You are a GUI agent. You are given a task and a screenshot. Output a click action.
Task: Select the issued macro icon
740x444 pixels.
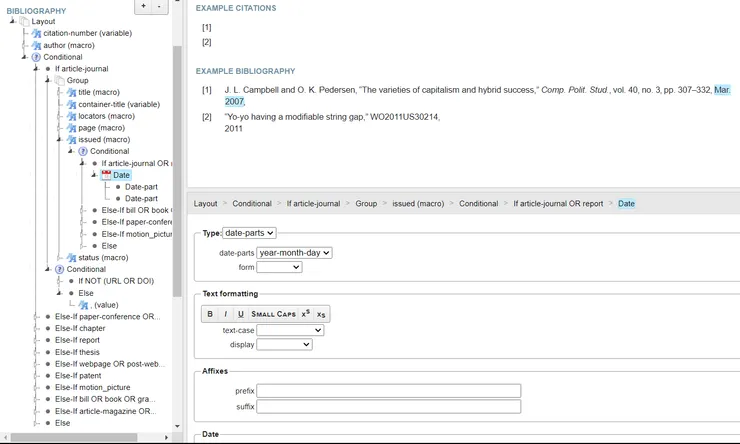point(71,140)
